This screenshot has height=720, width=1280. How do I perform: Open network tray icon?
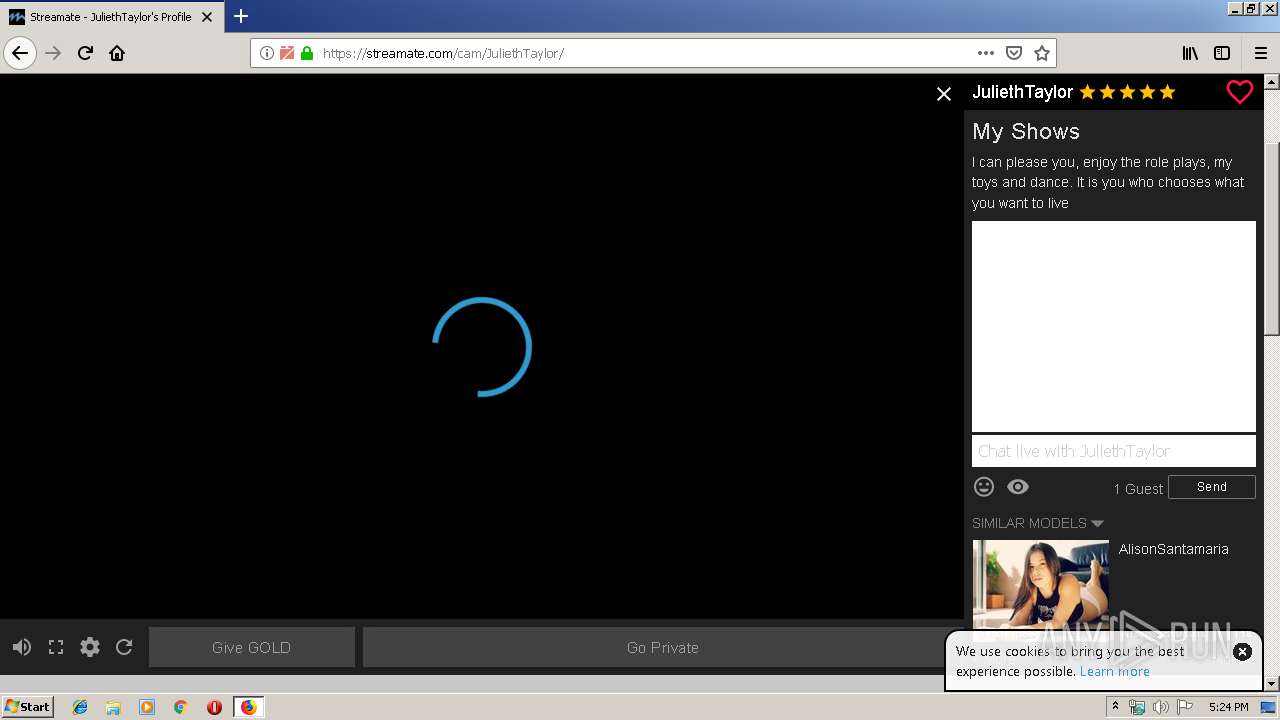[1137, 707]
